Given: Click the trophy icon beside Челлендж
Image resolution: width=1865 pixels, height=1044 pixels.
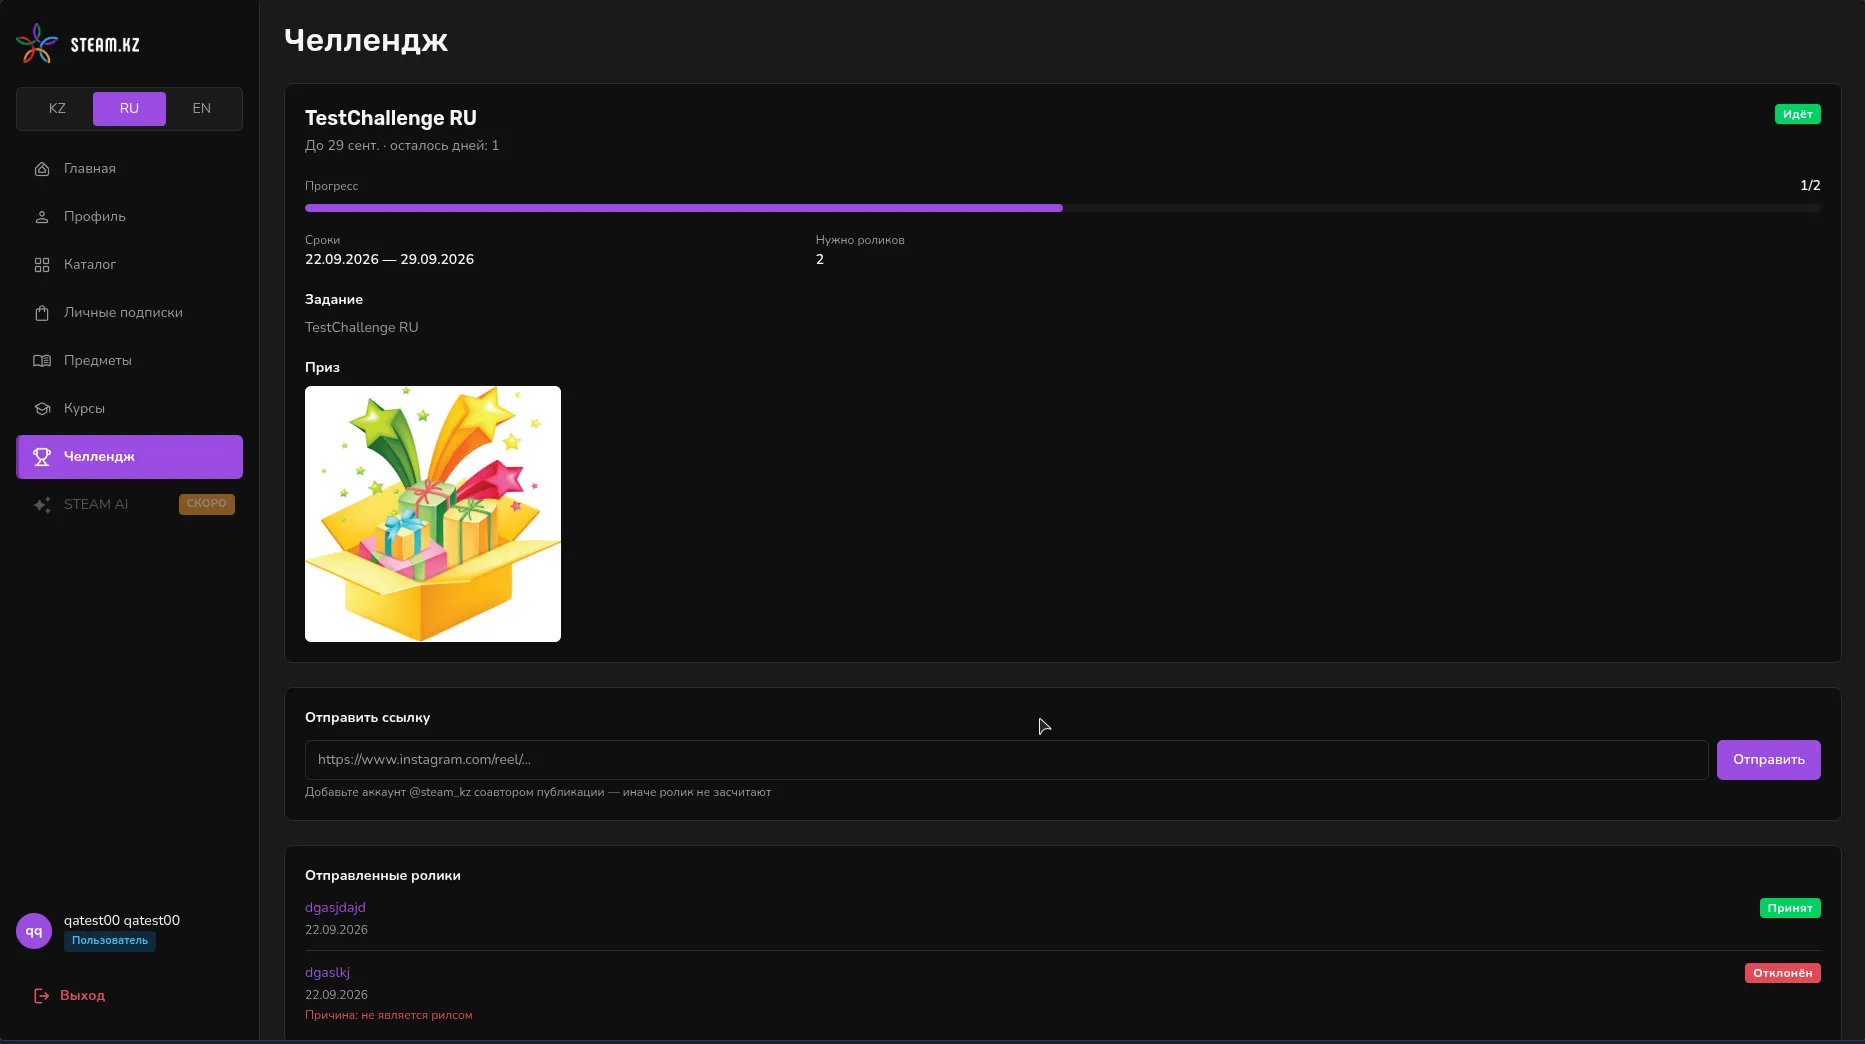Looking at the screenshot, I should pos(42,457).
